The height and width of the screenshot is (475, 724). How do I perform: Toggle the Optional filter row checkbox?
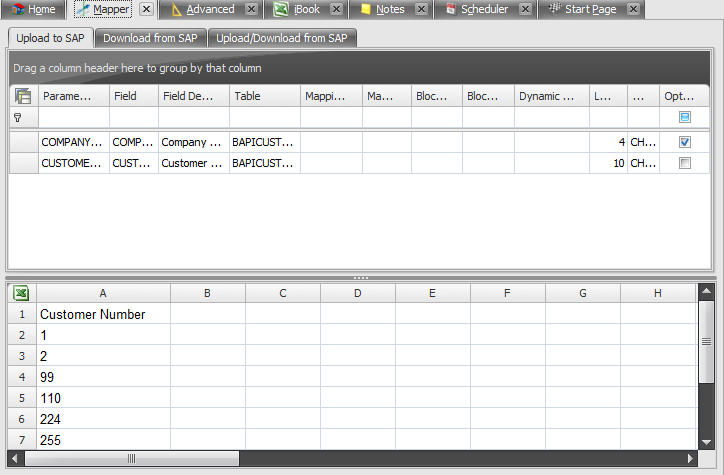click(685, 118)
